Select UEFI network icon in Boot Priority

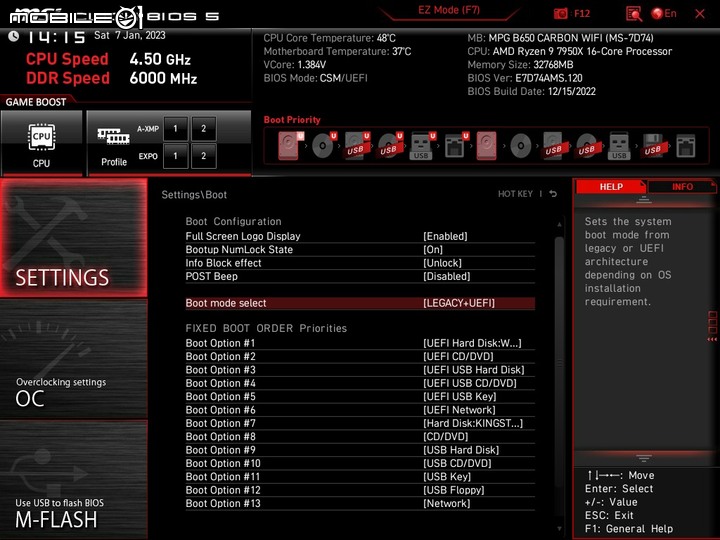(x=456, y=146)
